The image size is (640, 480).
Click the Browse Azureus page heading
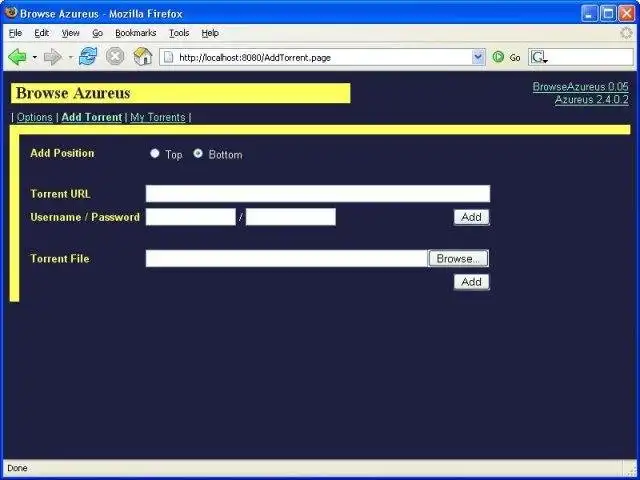[x=73, y=93]
